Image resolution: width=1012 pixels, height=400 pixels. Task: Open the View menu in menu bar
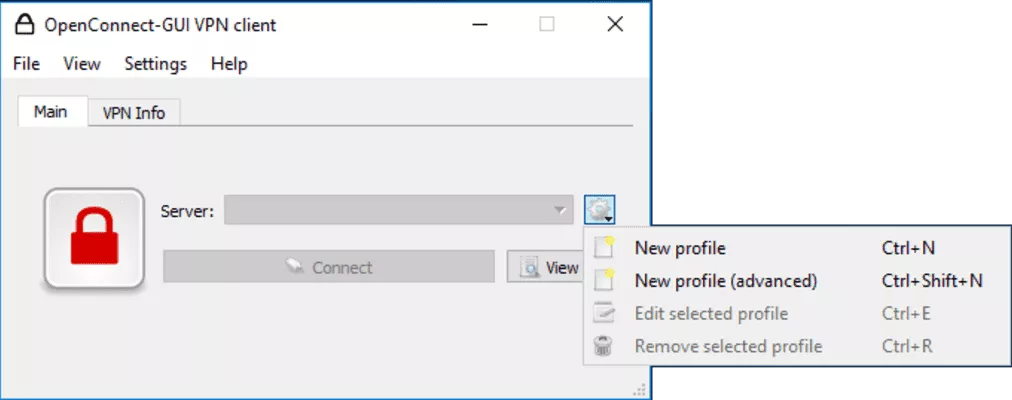pyautogui.click(x=82, y=64)
